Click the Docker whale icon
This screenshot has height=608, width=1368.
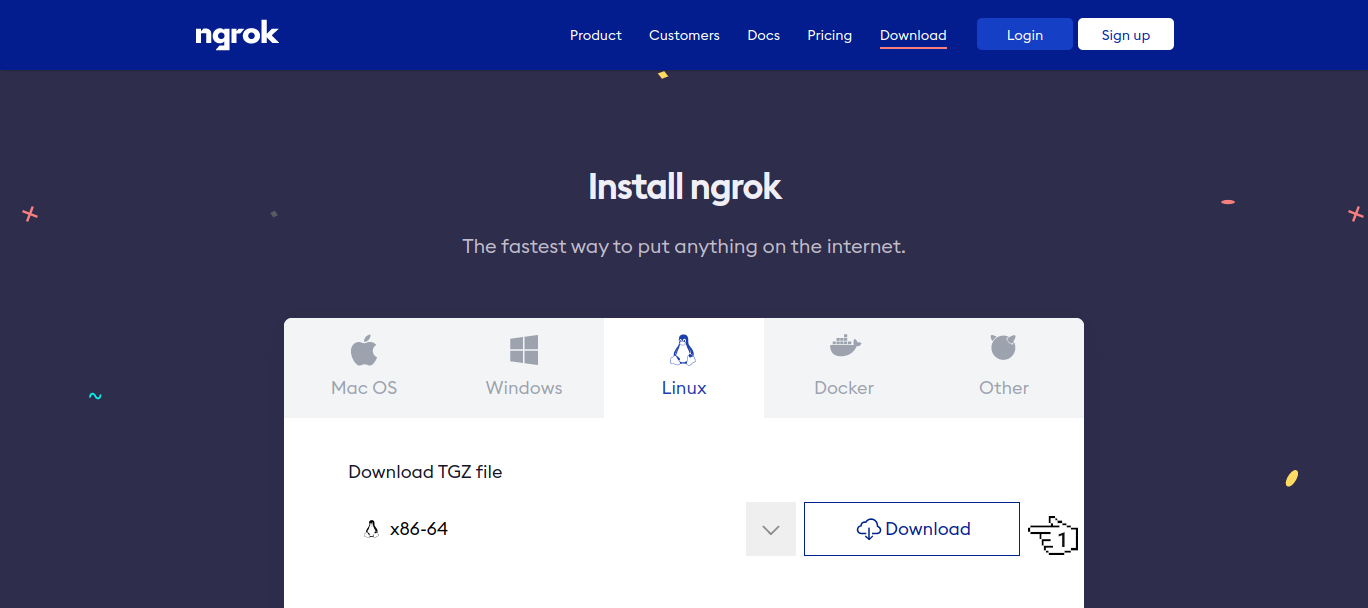[x=843, y=348]
